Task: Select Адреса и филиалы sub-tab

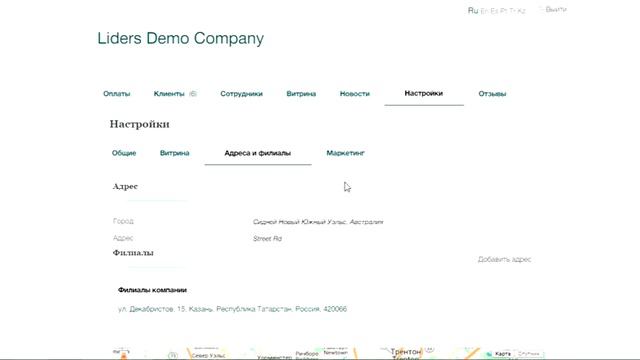Action: coord(258,153)
